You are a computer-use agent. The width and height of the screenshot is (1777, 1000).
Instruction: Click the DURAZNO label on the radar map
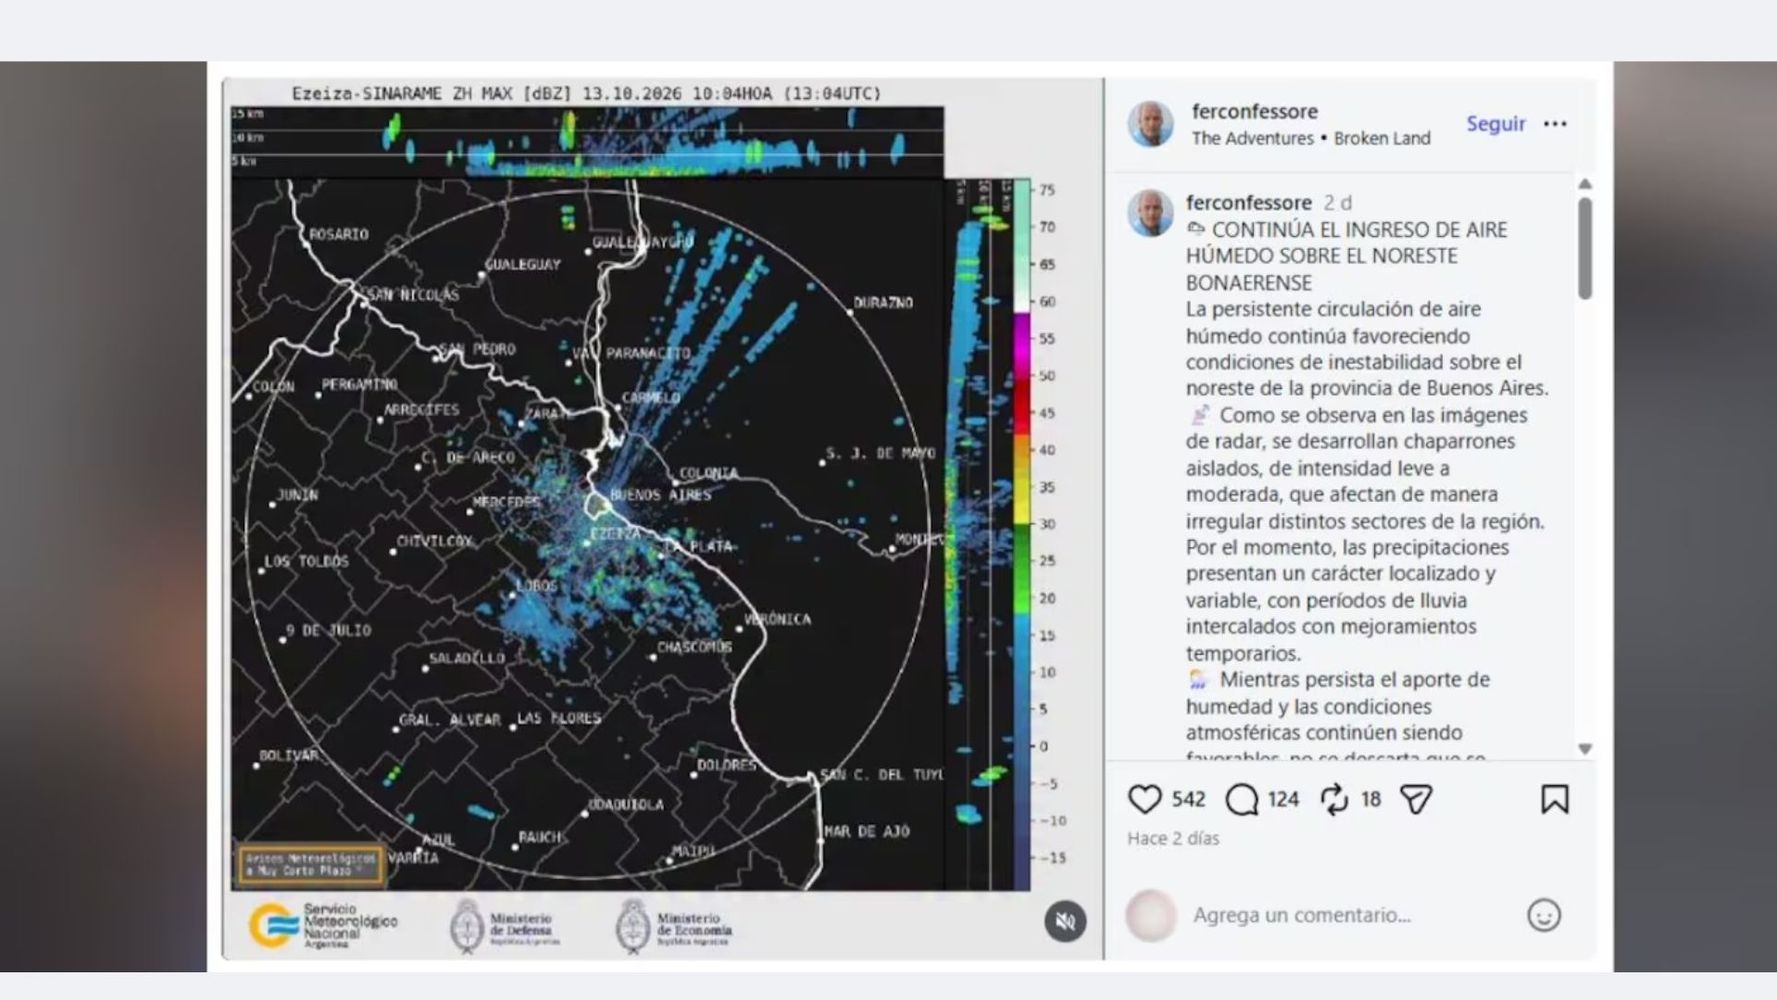(x=882, y=302)
